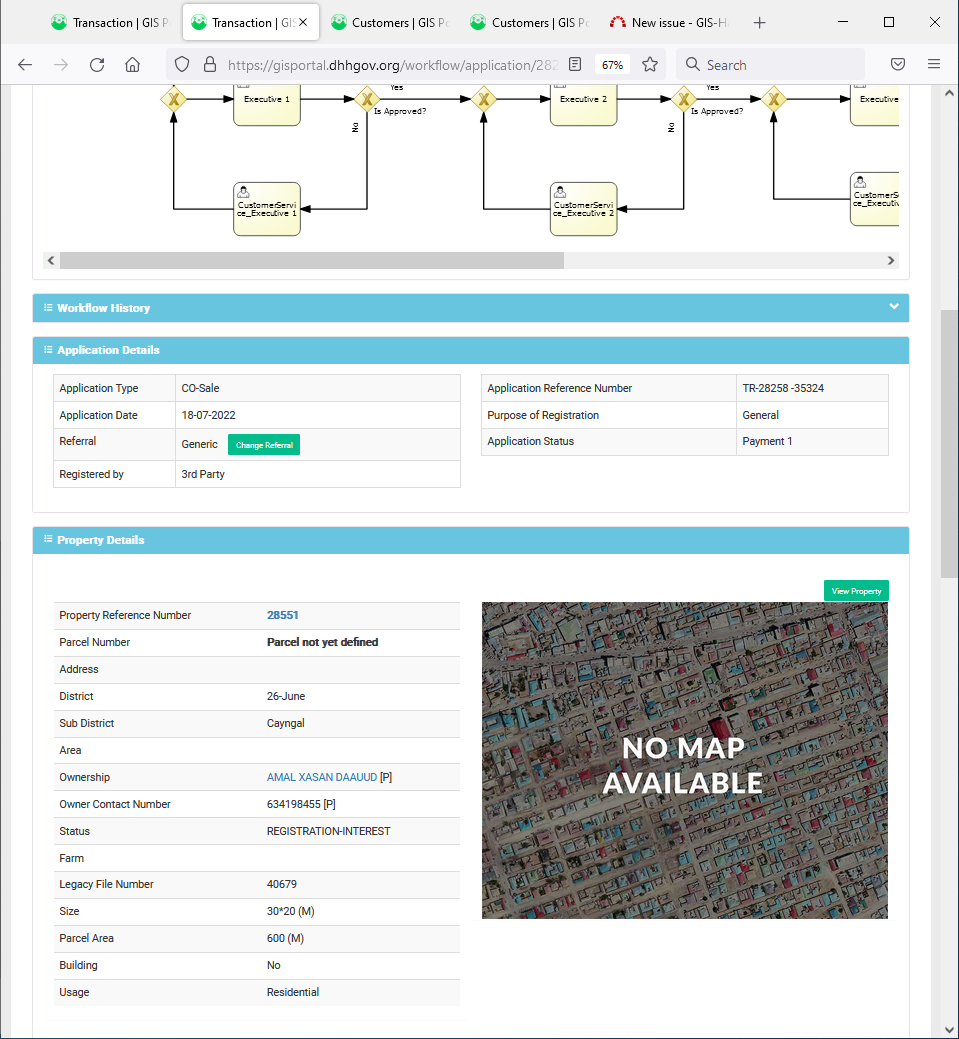959x1039 pixels.
Task: Click the 30*20 (M) size value
Action: click(290, 912)
